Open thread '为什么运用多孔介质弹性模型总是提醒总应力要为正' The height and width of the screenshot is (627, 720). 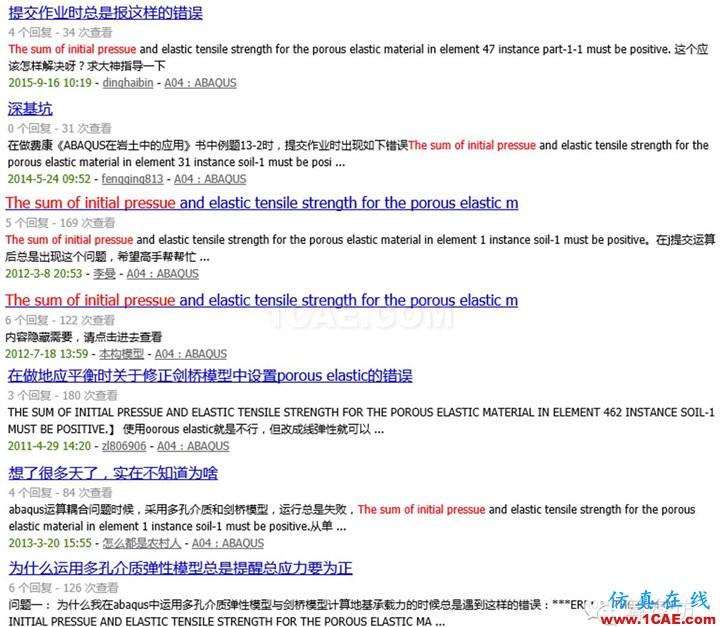pyautogui.click(x=180, y=568)
